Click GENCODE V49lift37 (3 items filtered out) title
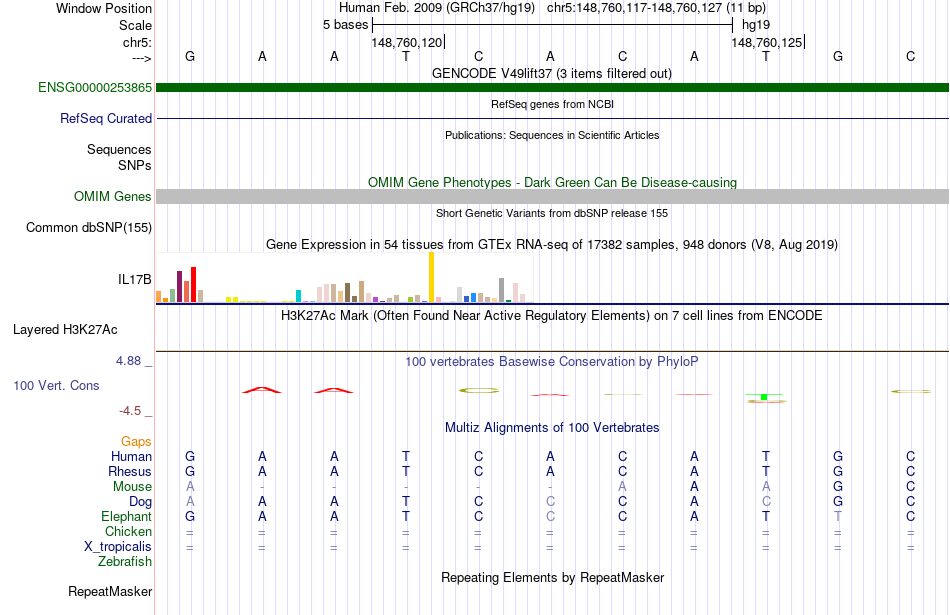The width and height of the screenshot is (950, 615). click(552, 73)
